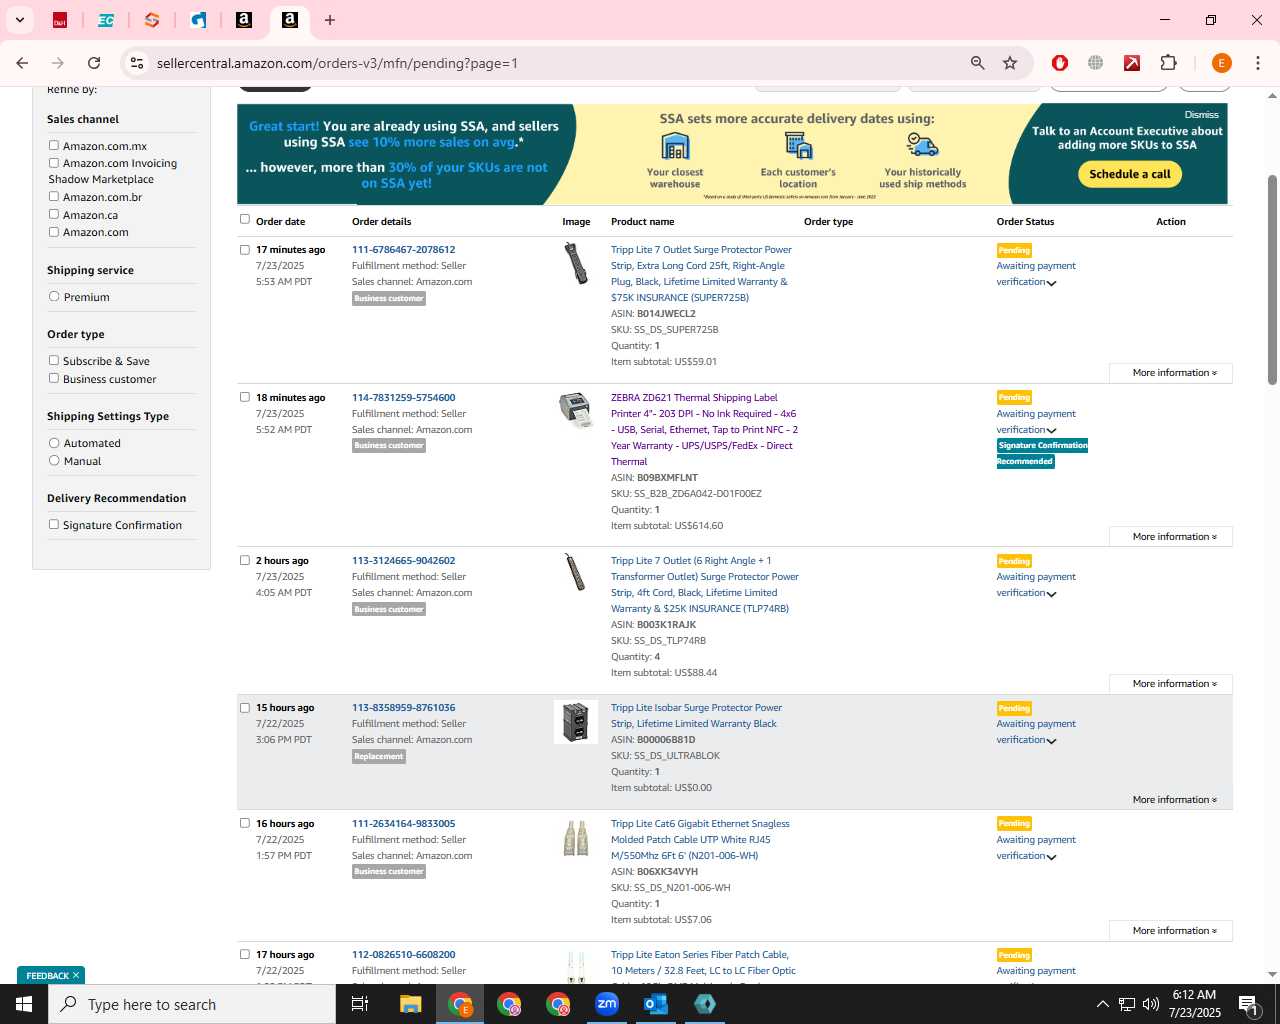The width and height of the screenshot is (1280, 1024).
Task: Select order 114-7831259-5754600 checkbox
Action: coord(245,397)
